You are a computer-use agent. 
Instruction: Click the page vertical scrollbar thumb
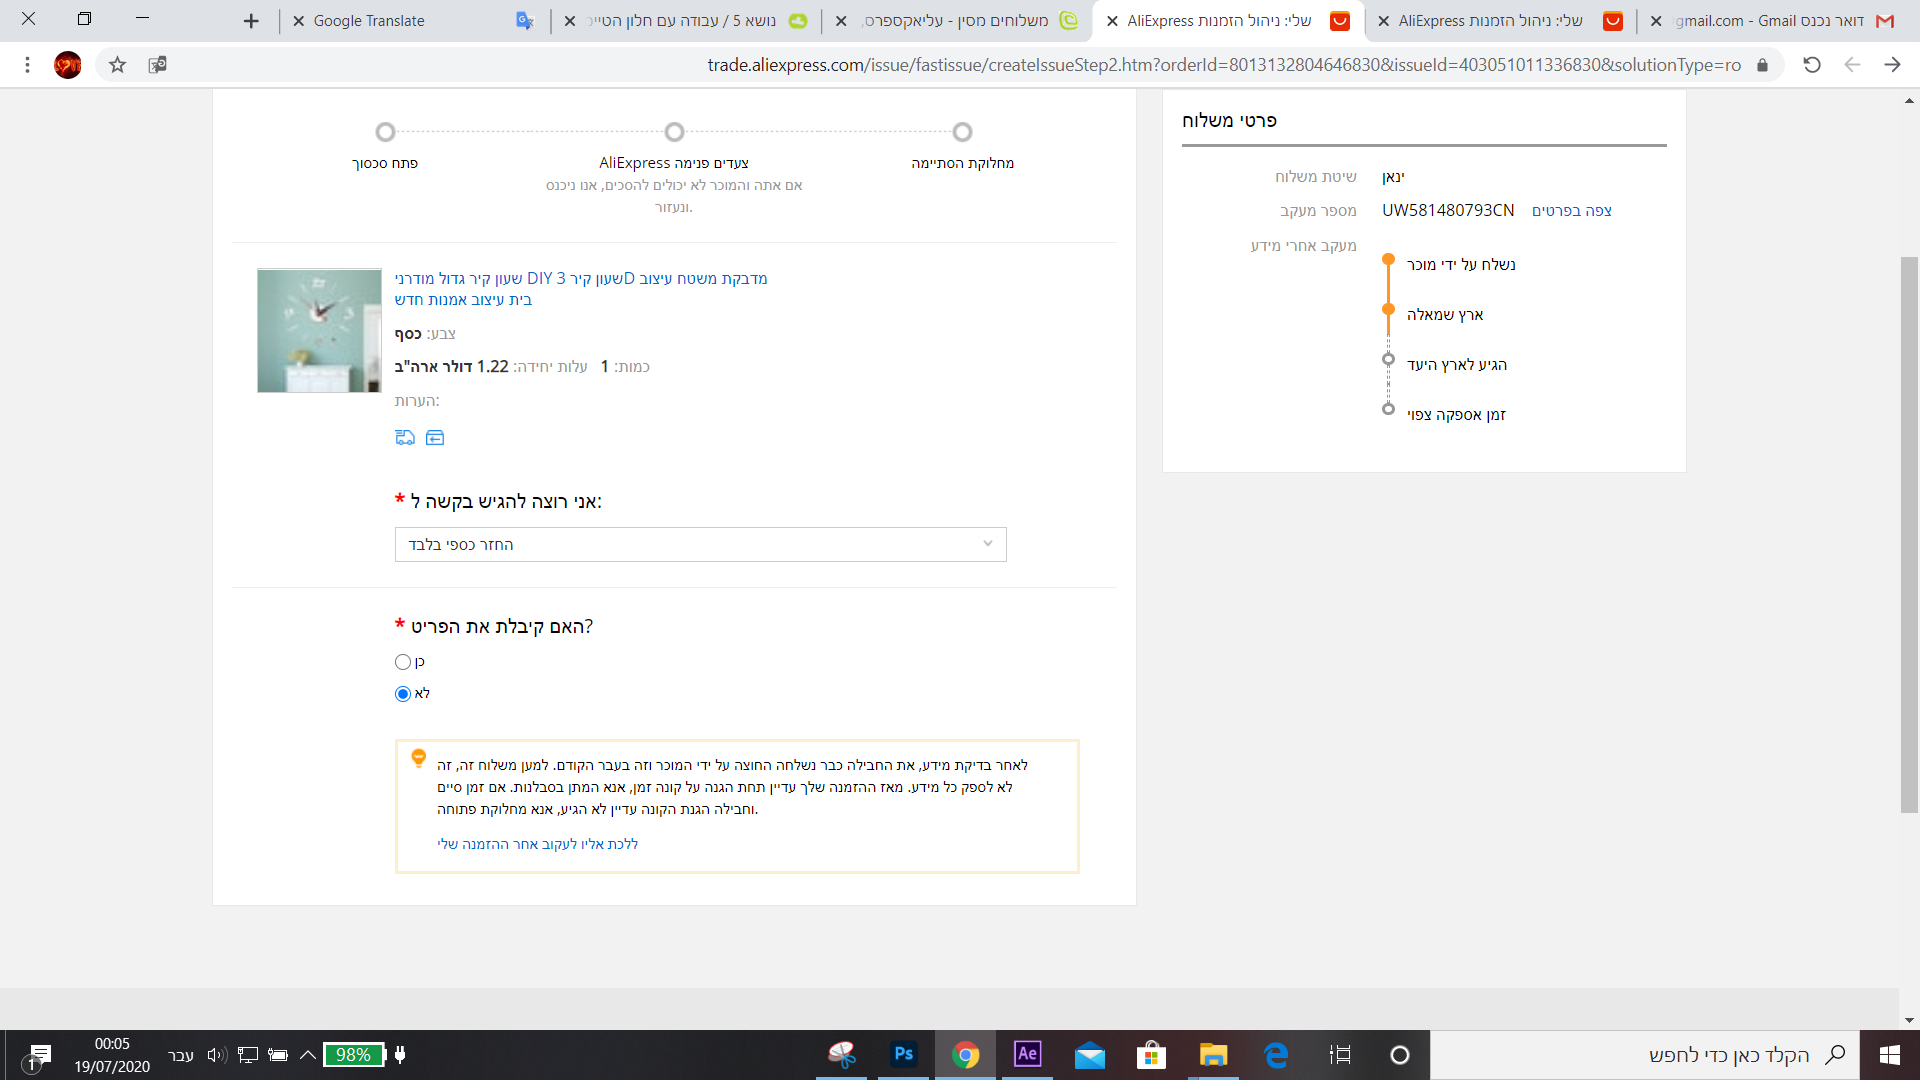point(1909,535)
